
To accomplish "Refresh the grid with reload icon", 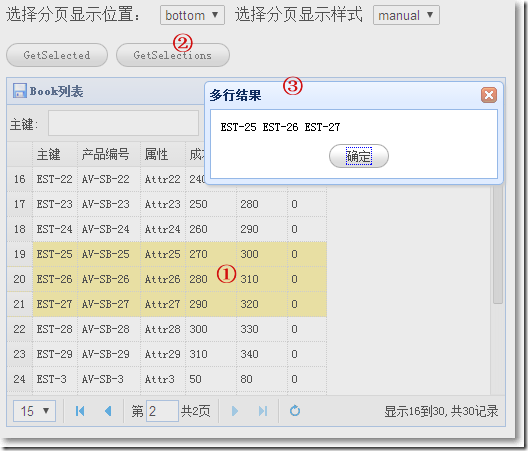I will tap(295, 411).
